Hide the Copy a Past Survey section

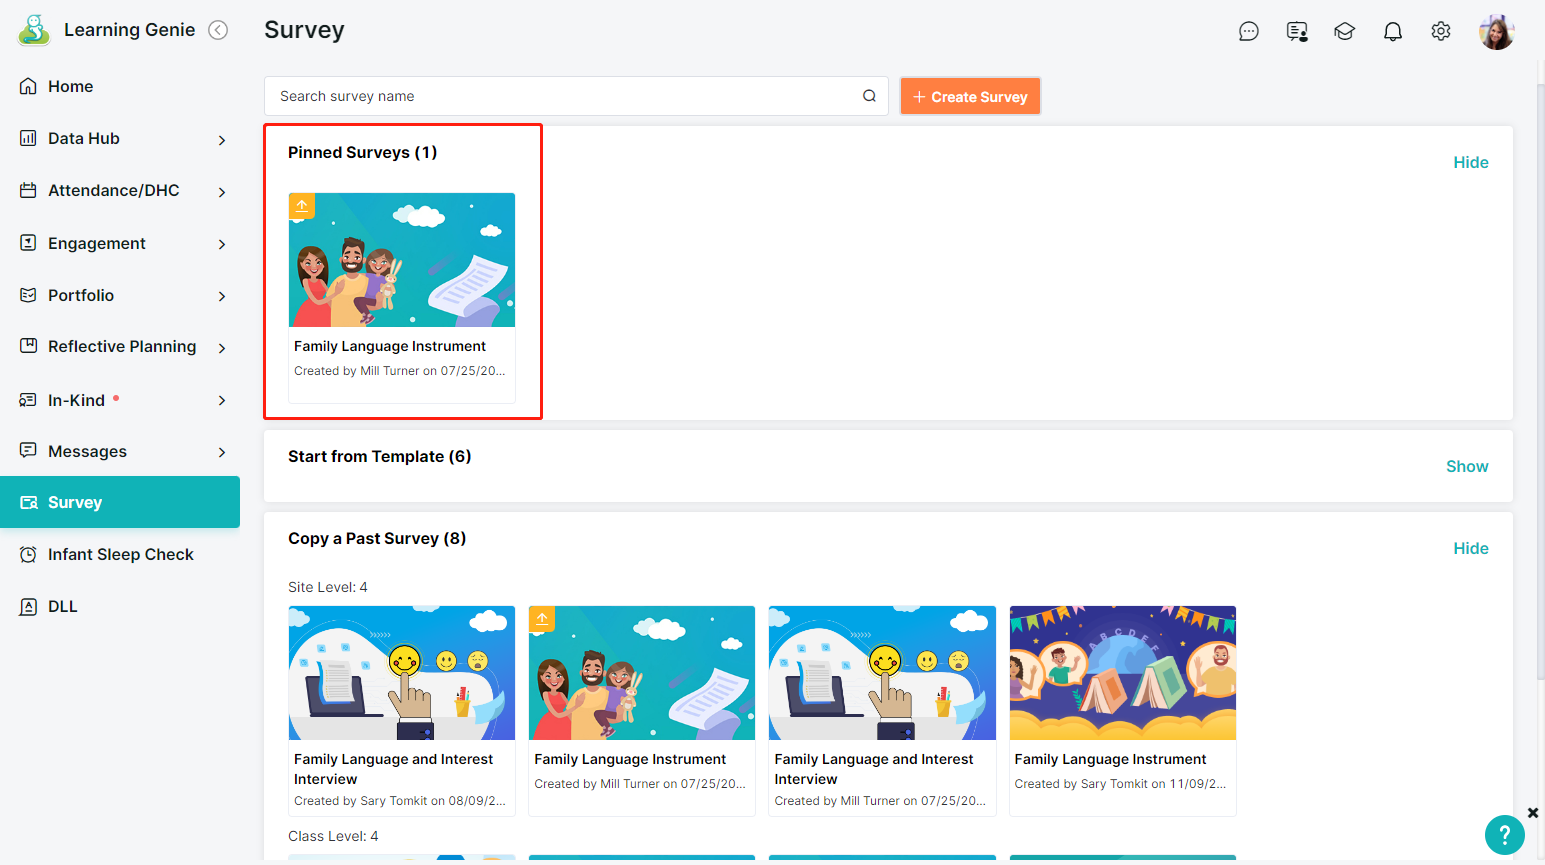(1470, 548)
